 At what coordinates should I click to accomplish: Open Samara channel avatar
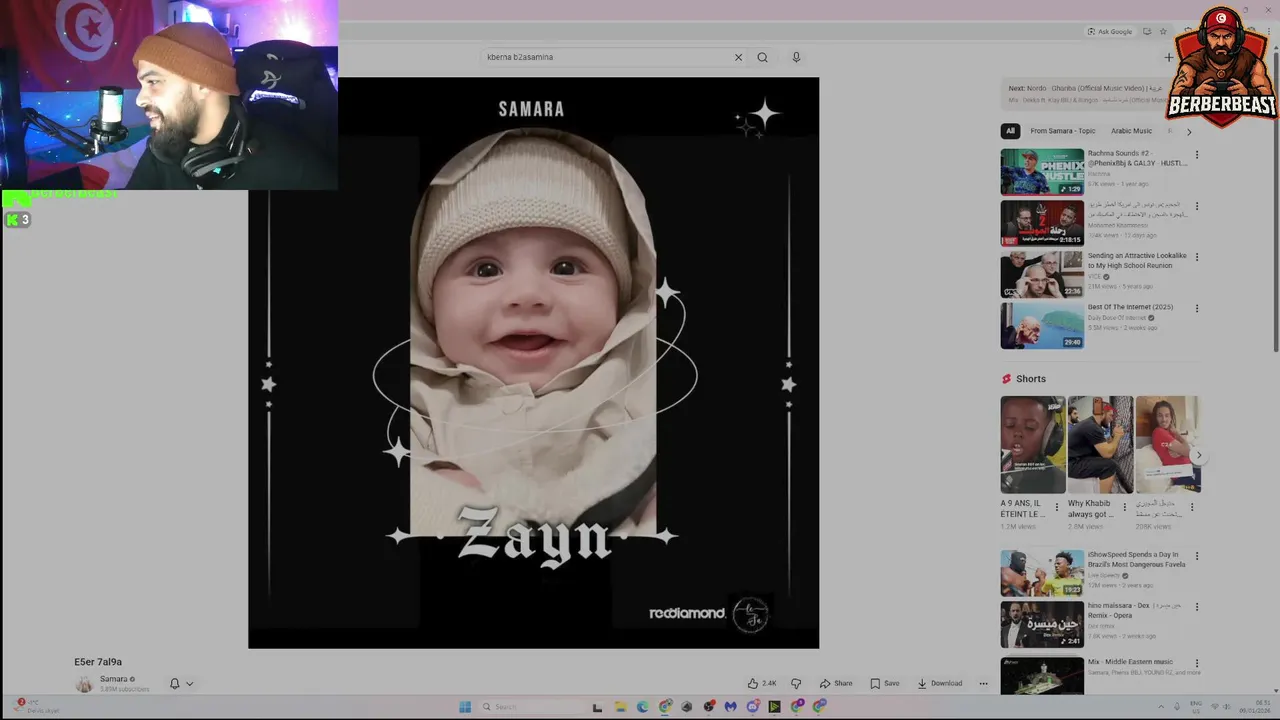coord(84,684)
